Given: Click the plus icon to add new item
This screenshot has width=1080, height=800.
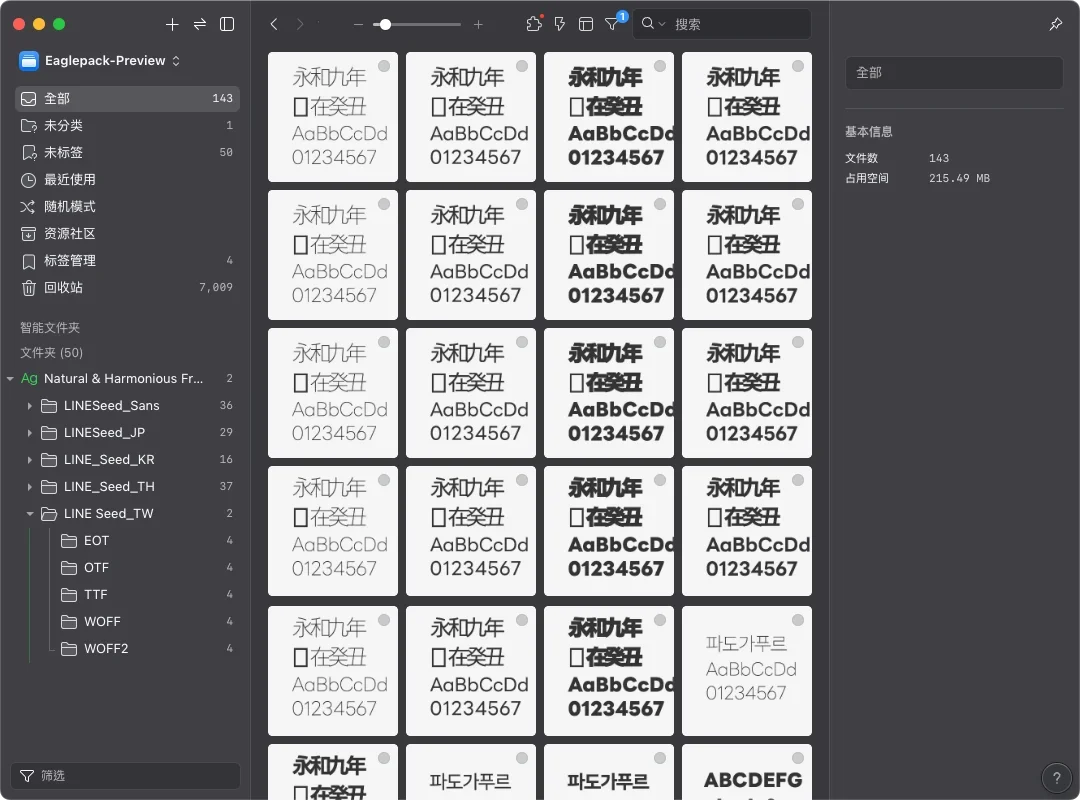Looking at the screenshot, I should click(x=172, y=24).
